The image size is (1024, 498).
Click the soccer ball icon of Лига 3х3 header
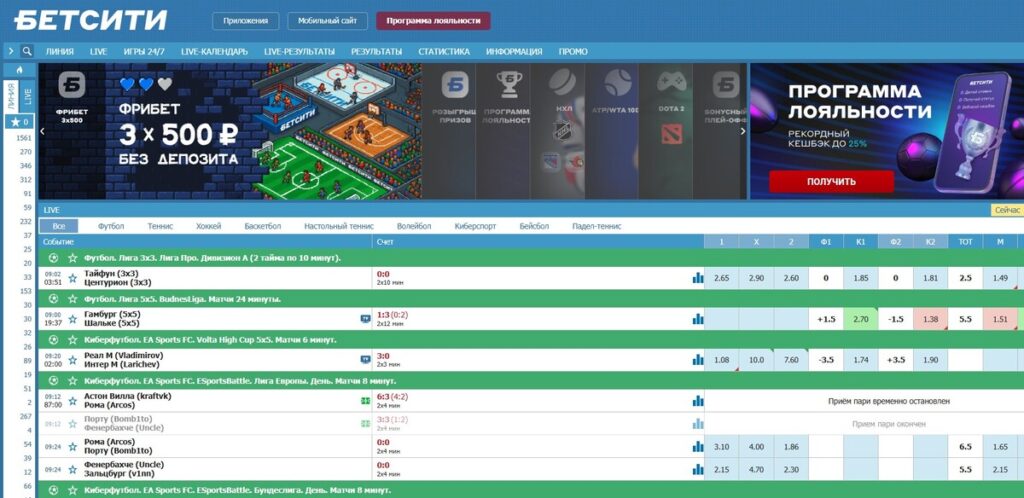click(x=54, y=258)
